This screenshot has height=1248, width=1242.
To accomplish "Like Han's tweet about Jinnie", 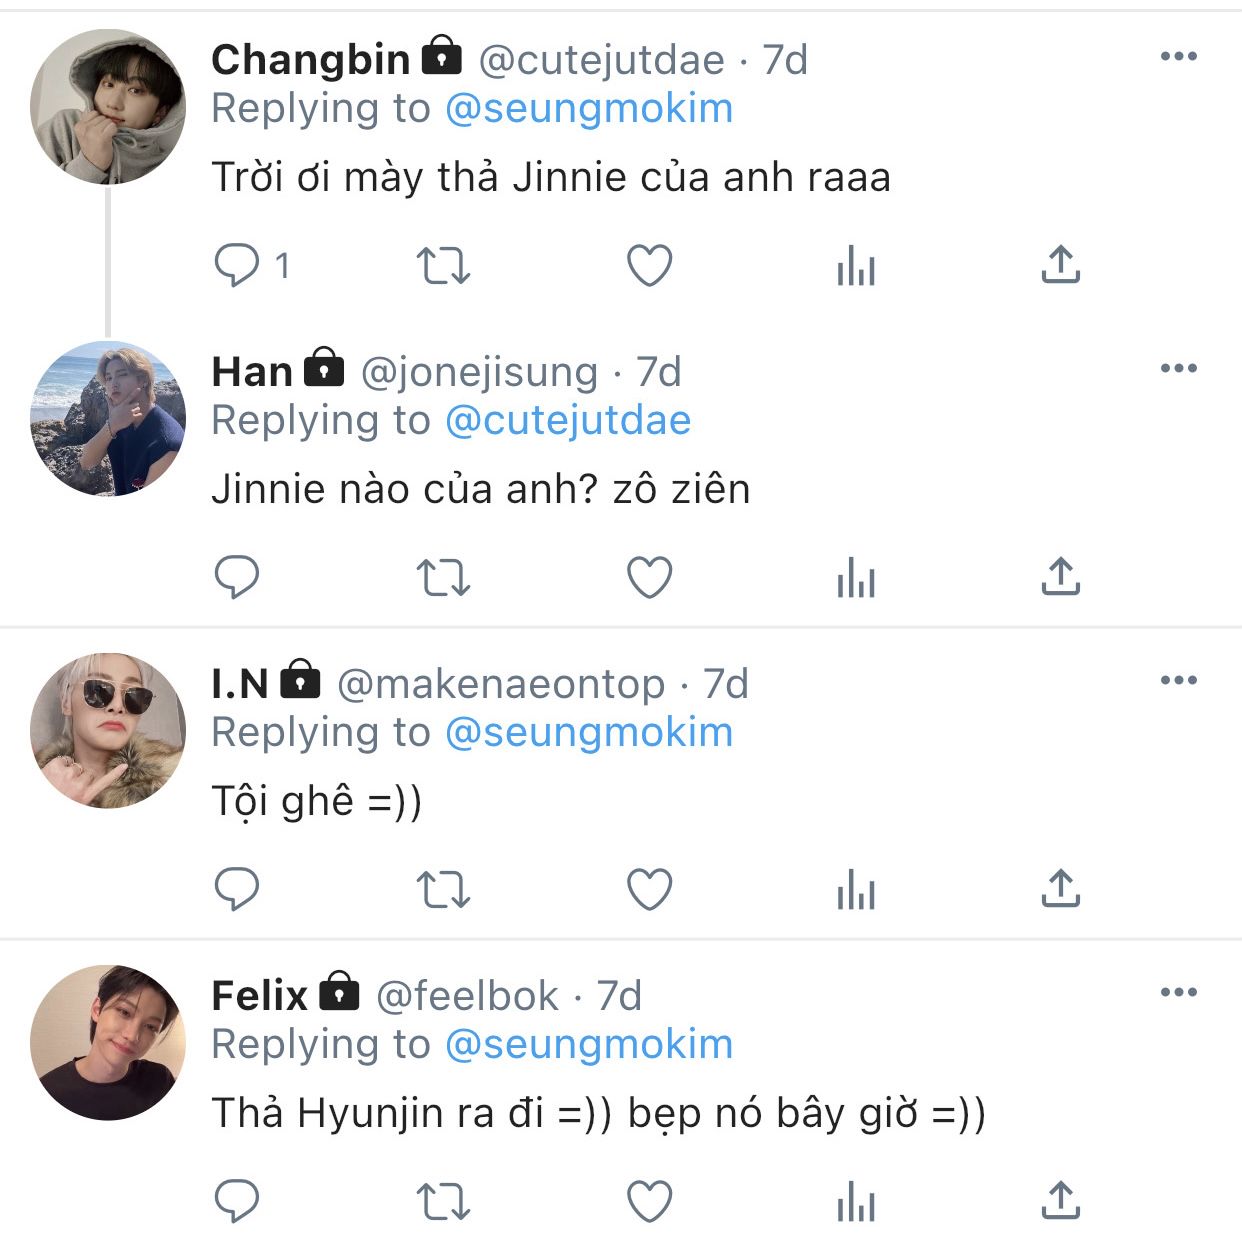I will pyautogui.click(x=649, y=578).
